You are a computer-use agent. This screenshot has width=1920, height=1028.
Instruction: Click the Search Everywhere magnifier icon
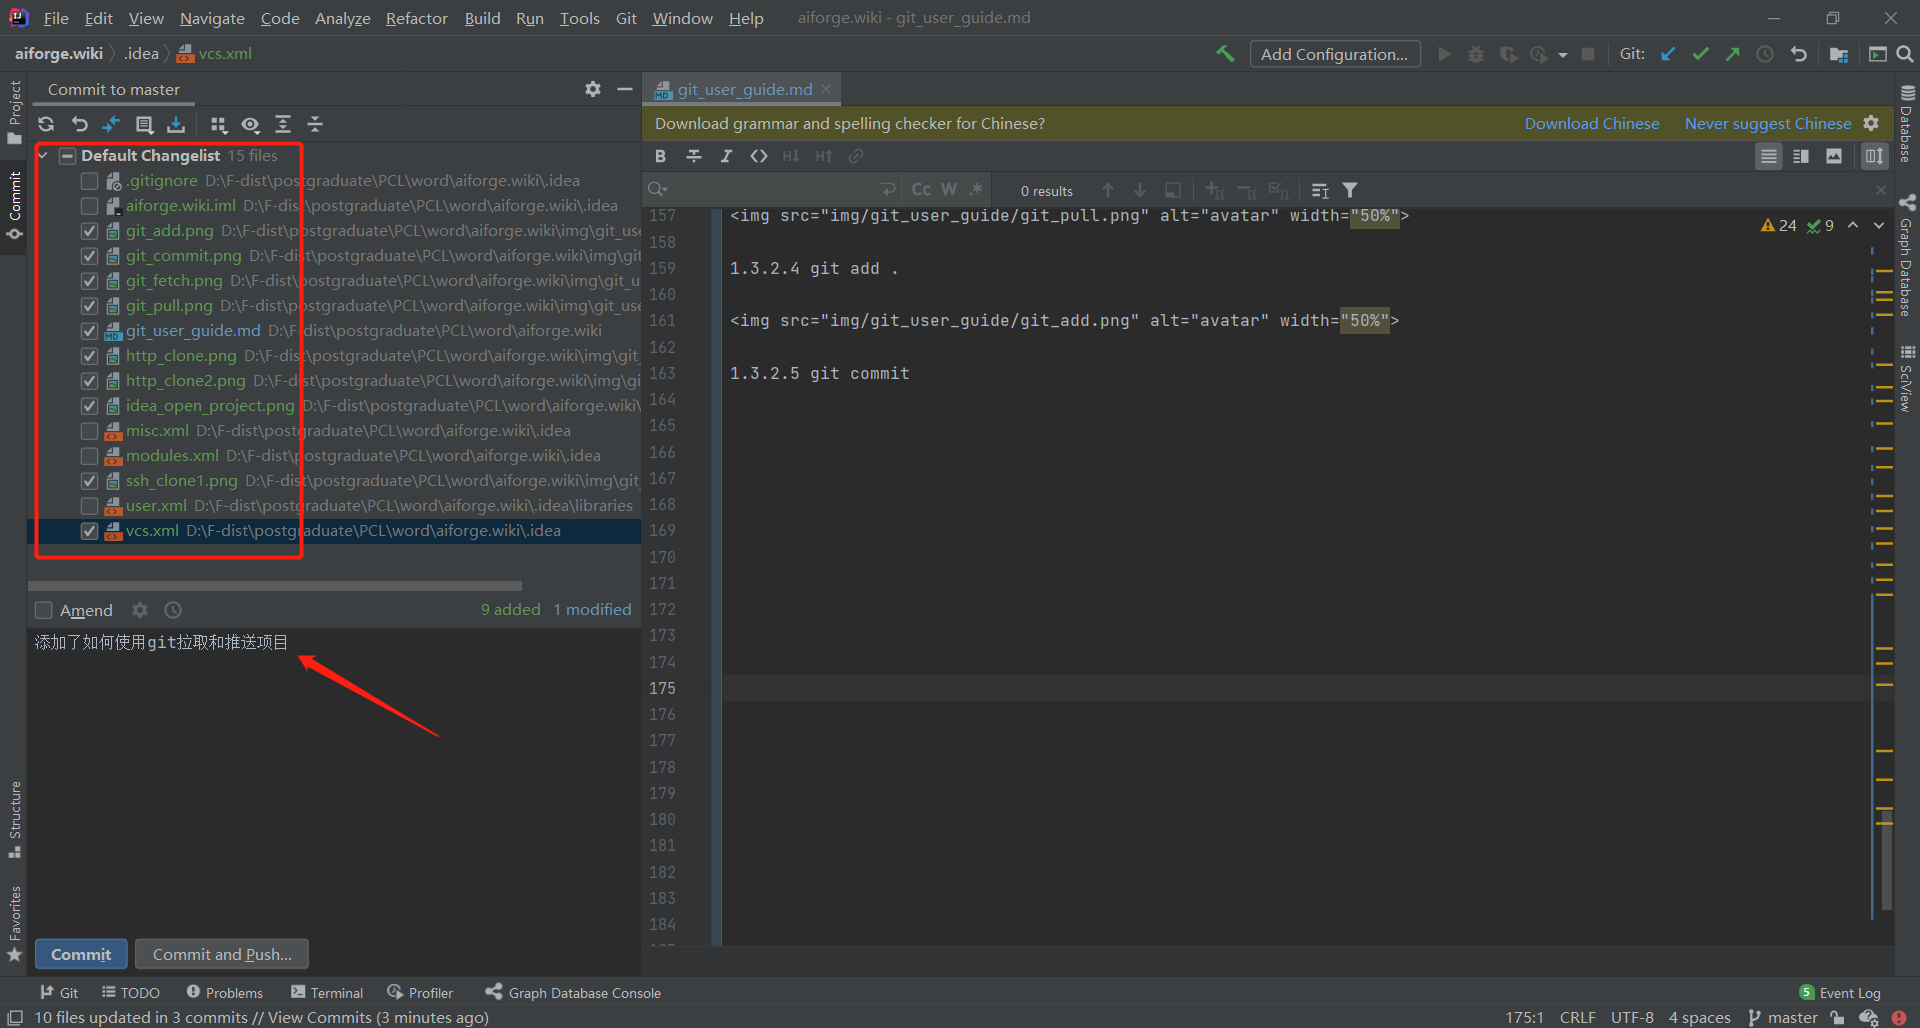point(1905,54)
